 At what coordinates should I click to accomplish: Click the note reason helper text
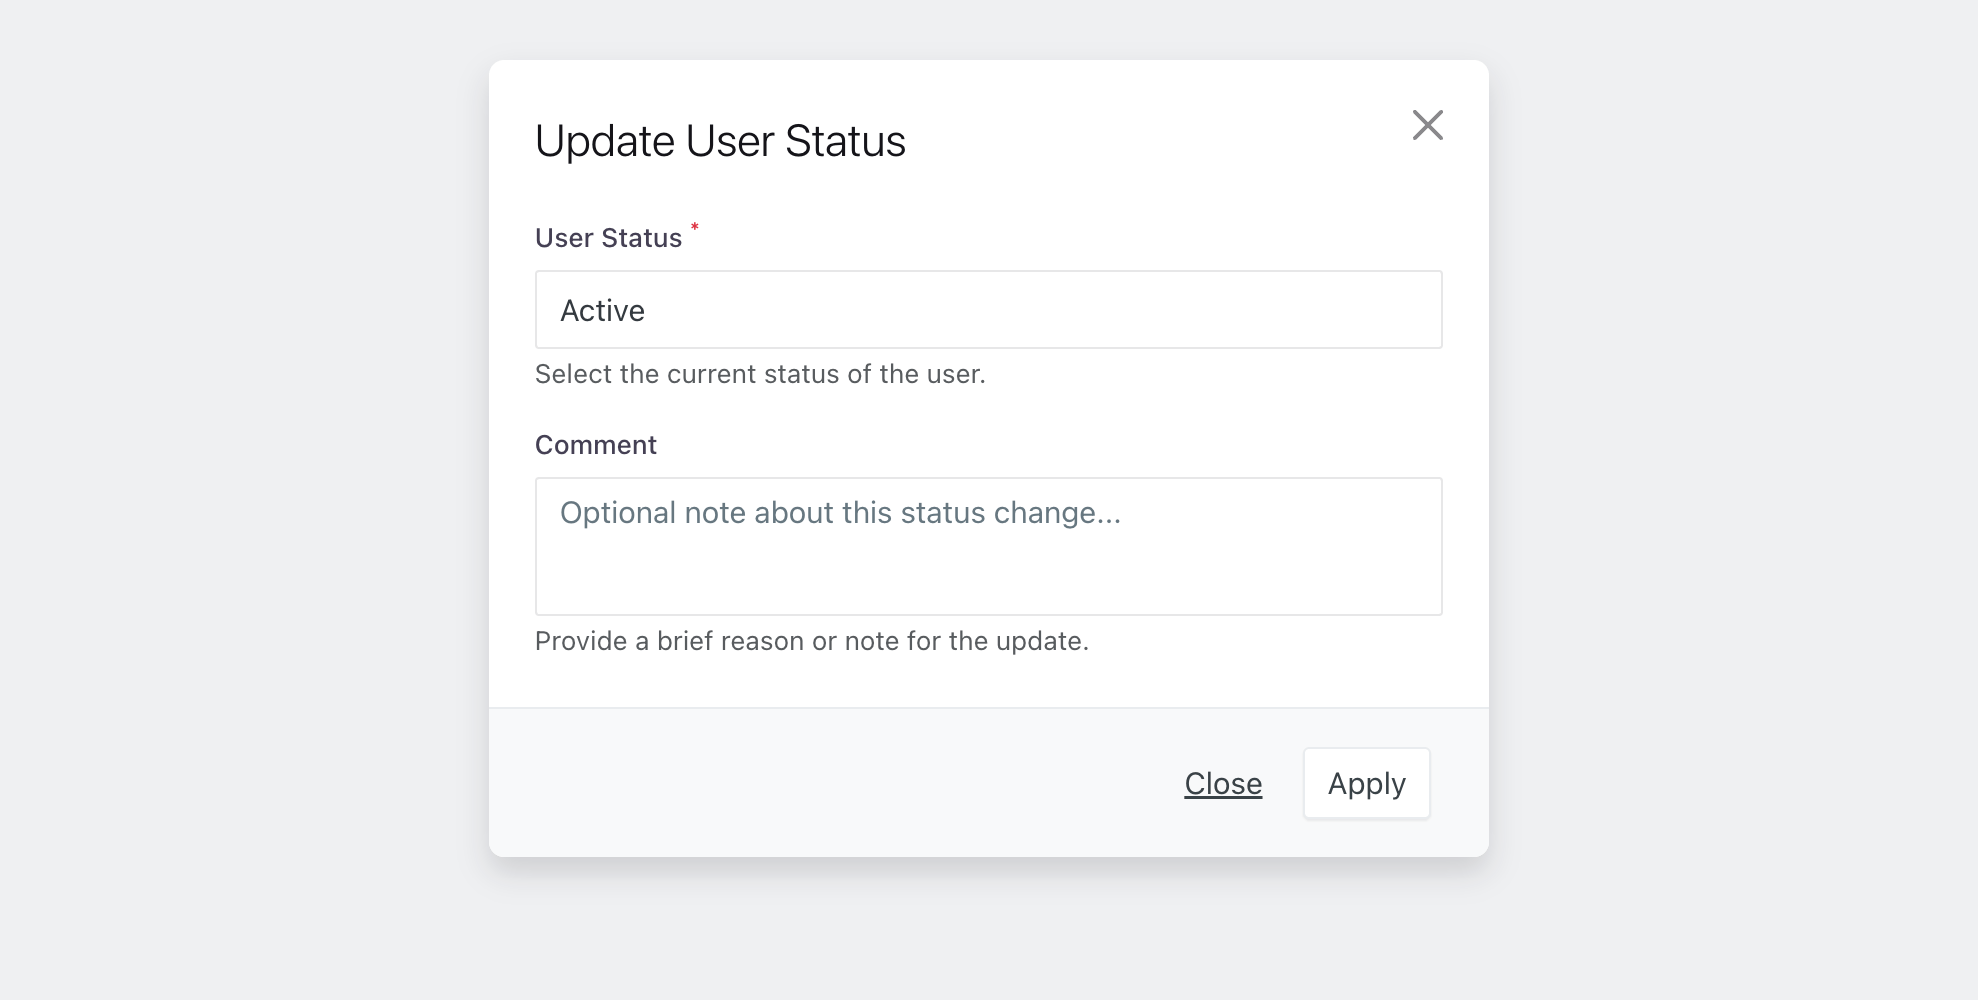click(812, 640)
